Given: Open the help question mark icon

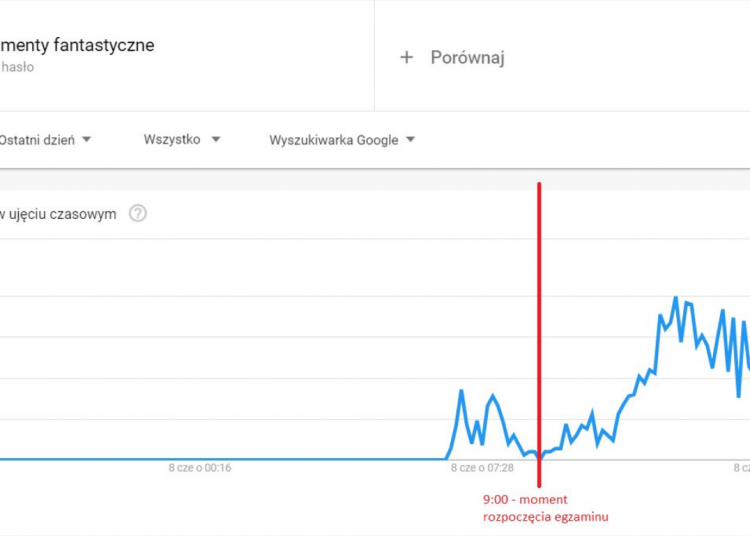Looking at the screenshot, I should click(x=138, y=213).
